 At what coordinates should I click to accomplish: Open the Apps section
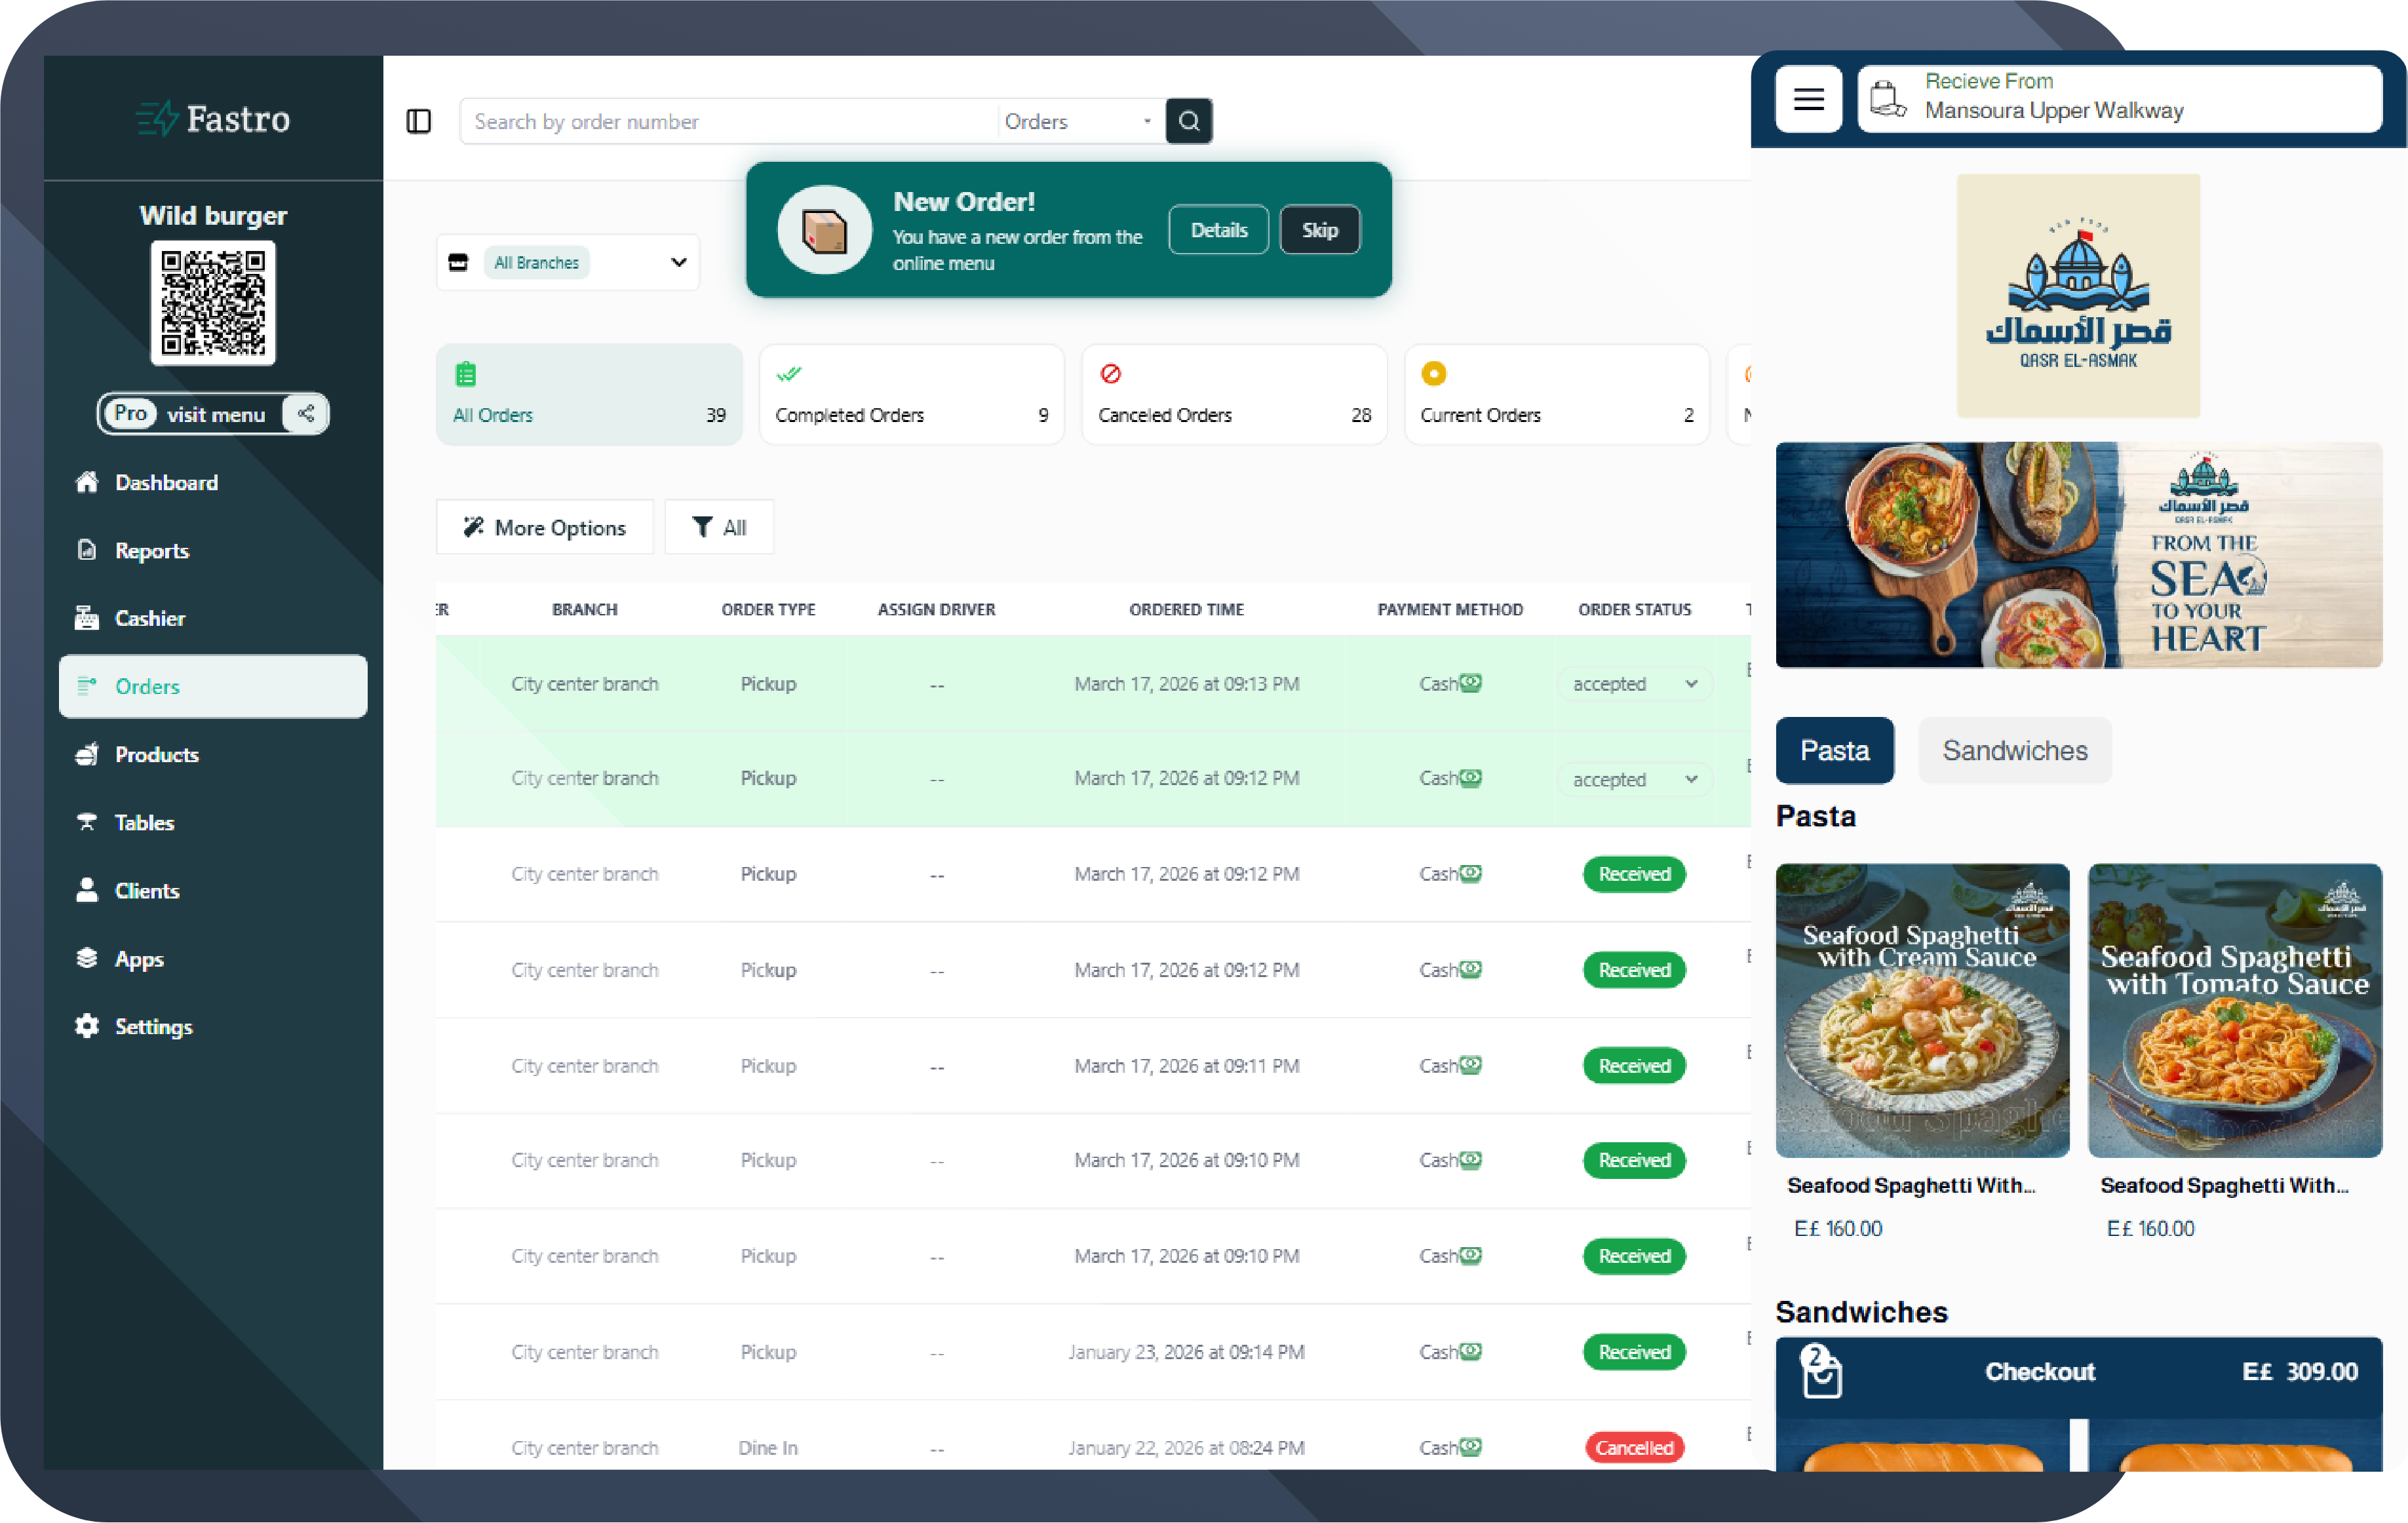click(139, 958)
